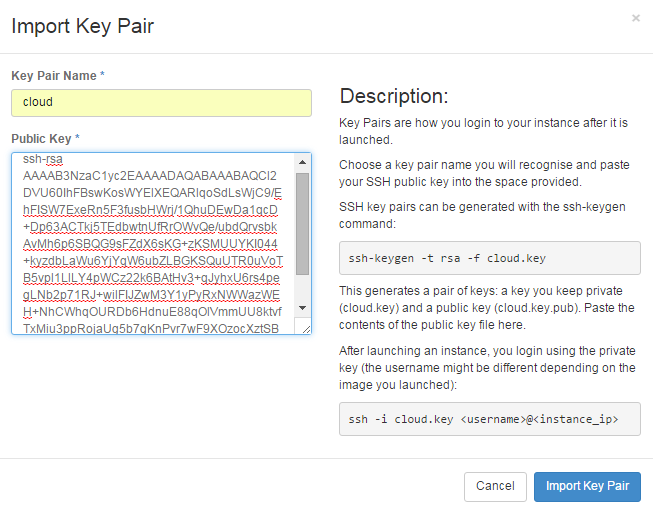The width and height of the screenshot is (653, 513).
Task: Click the ssh-keygen command code block
Action: tap(490, 258)
